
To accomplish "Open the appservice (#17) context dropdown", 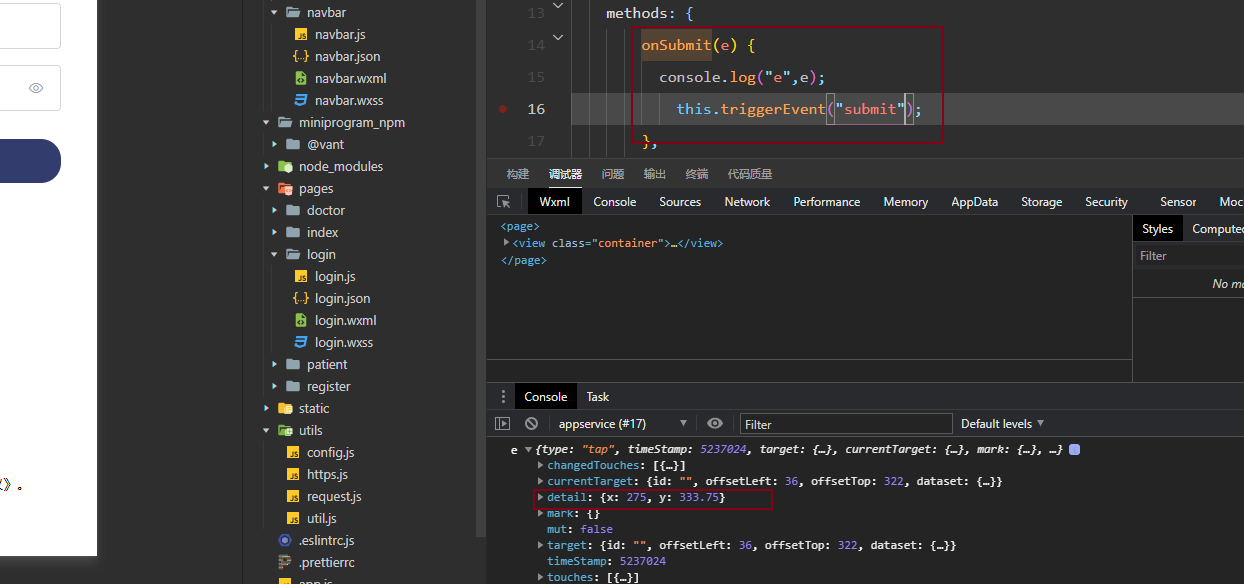I will [622, 424].
